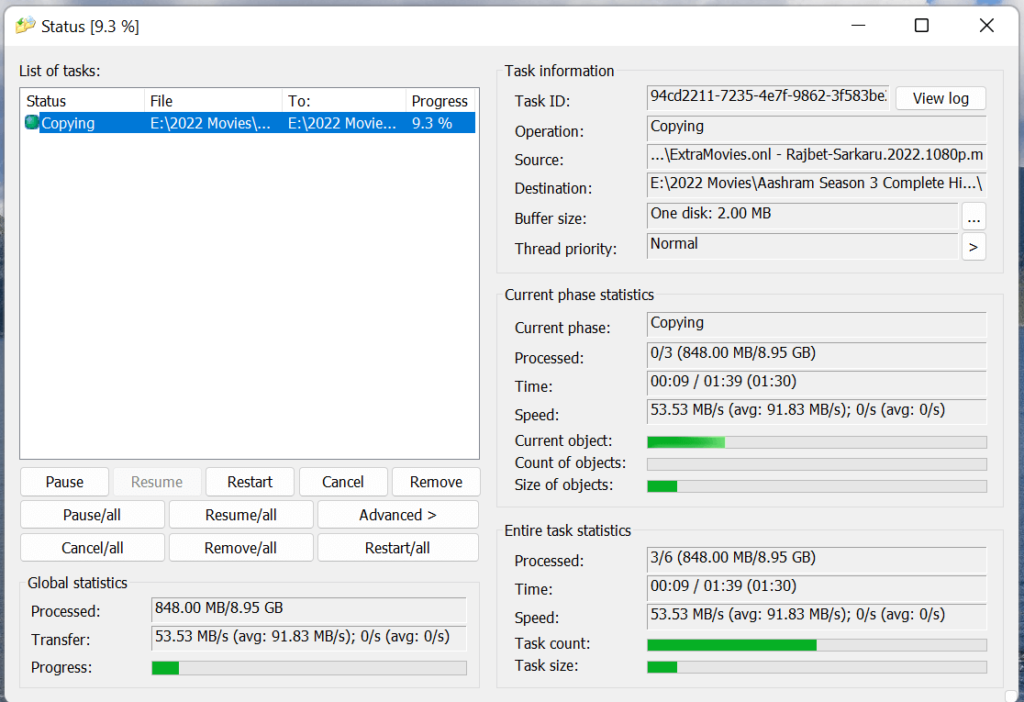Click Pause/all button

[x=92, y=515]
